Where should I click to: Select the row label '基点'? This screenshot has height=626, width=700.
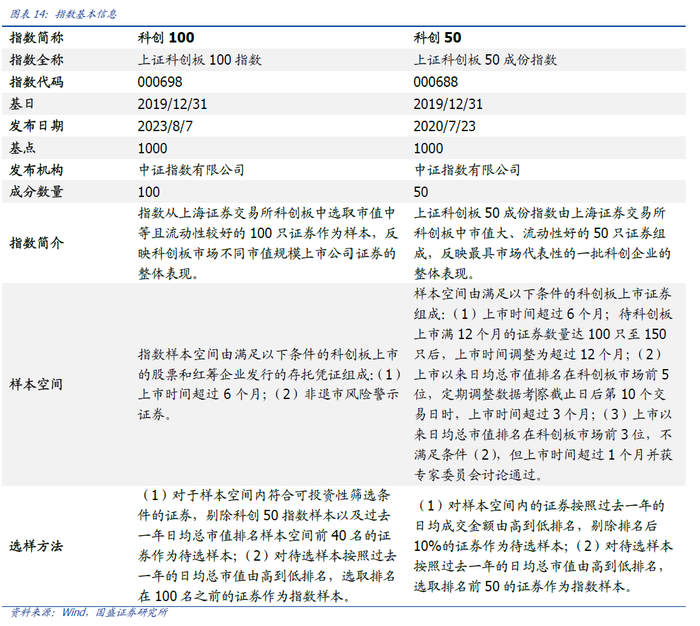(x=22, y=148)
